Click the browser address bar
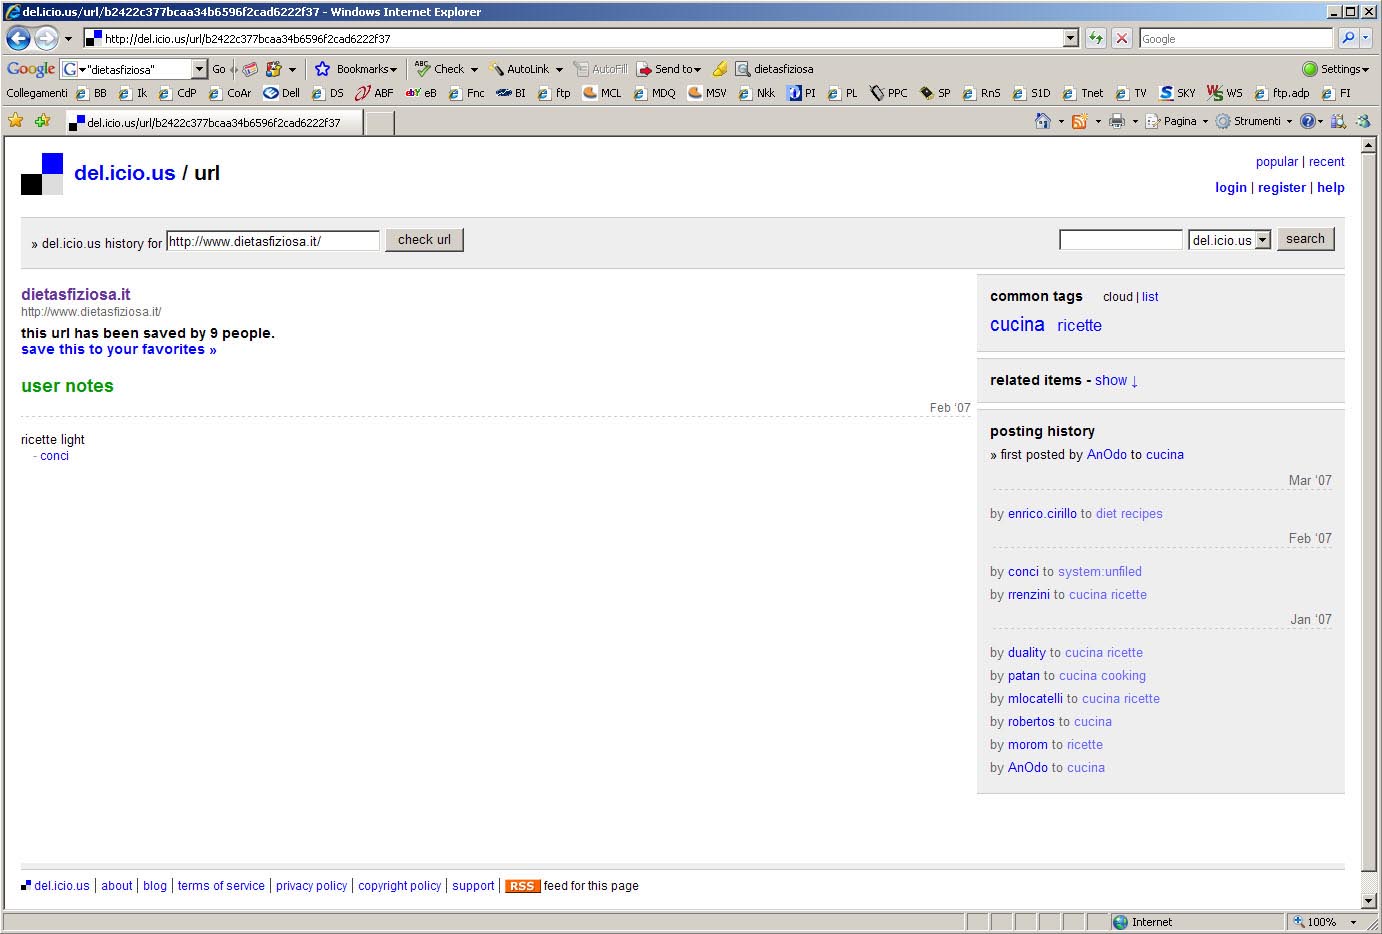 (572, 38)
